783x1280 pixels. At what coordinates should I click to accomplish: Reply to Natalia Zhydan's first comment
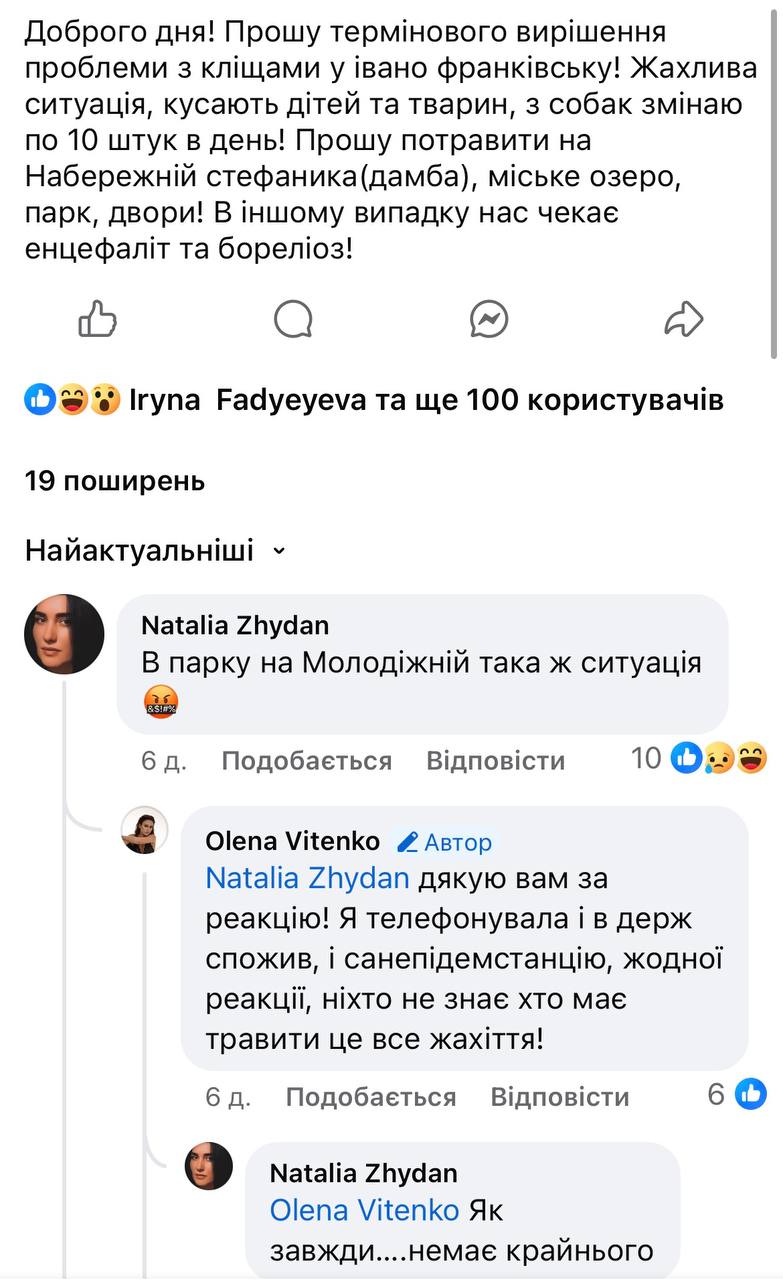point(495,761)
